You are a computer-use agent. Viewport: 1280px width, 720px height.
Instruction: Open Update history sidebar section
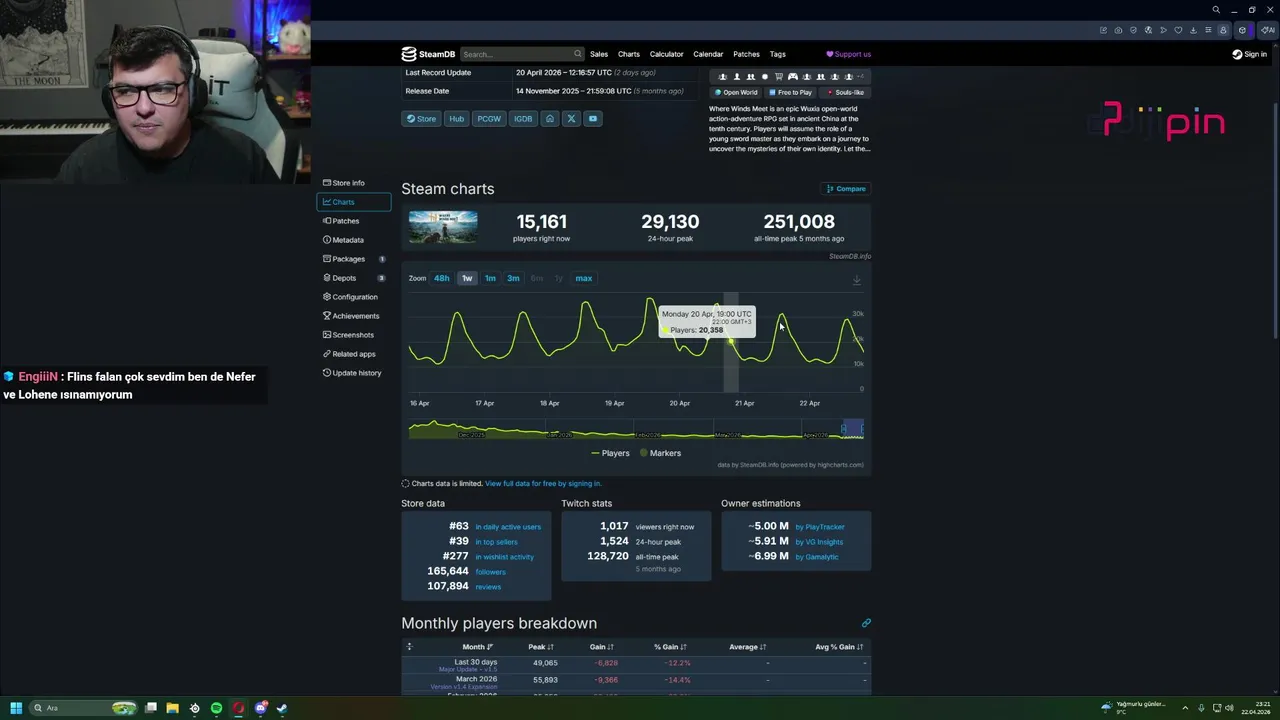click(x=352, y=373)
